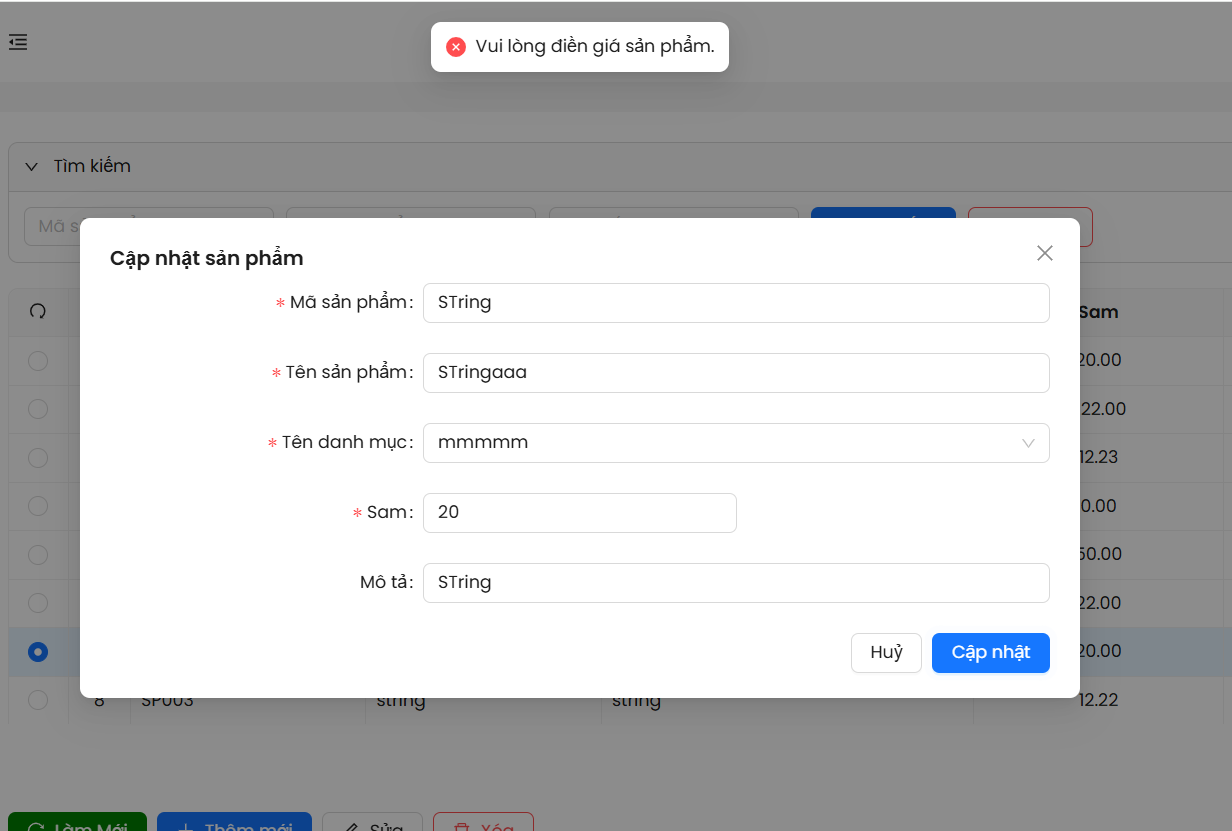
Task: Focus the Tên sản phẩm text field
Action: coord(736,373)
